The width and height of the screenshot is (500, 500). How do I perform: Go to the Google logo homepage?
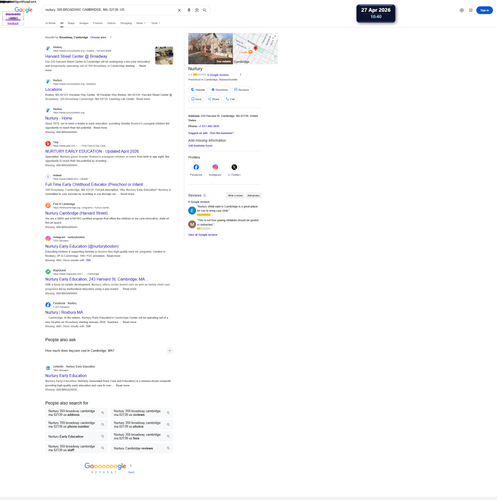23,10
